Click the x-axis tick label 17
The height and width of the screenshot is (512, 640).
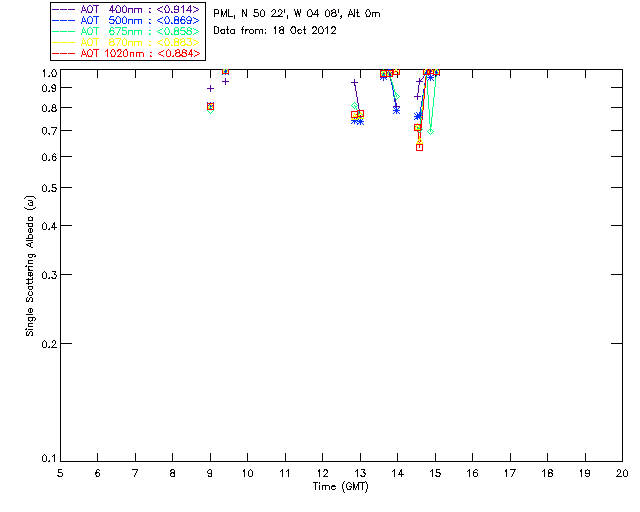click(x=510, y=473)
